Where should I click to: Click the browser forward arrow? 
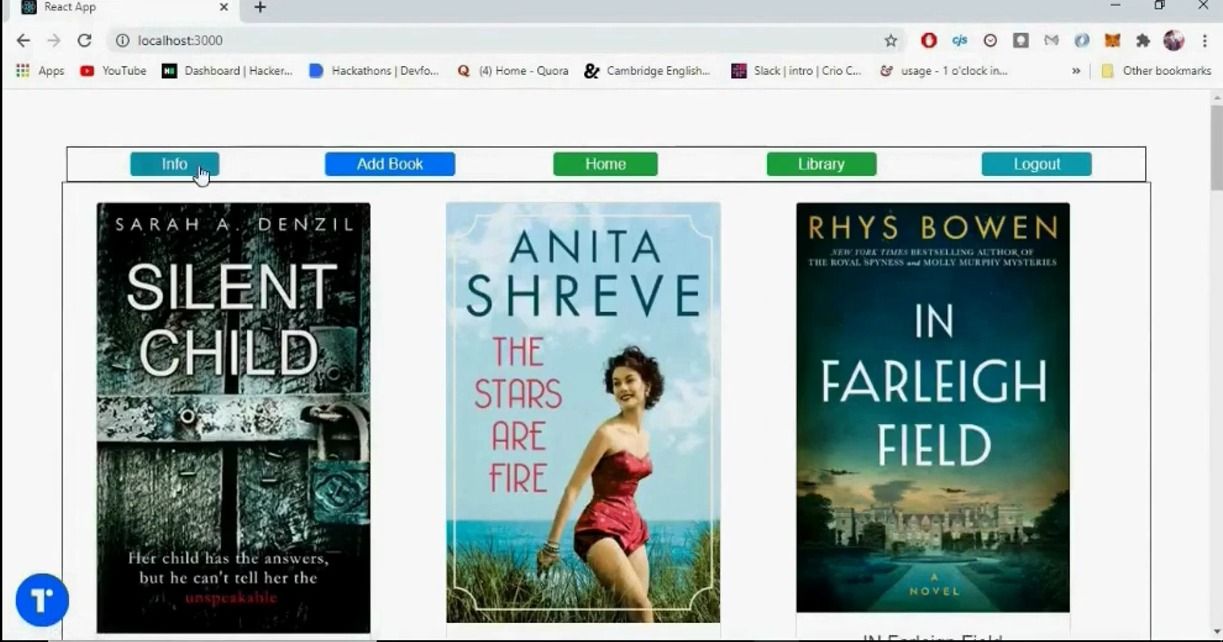[54, 41]
